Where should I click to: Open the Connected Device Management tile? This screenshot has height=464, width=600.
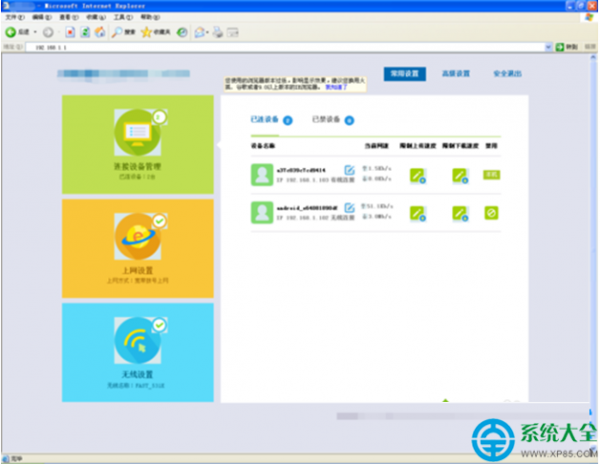click(x=138, y=145)
